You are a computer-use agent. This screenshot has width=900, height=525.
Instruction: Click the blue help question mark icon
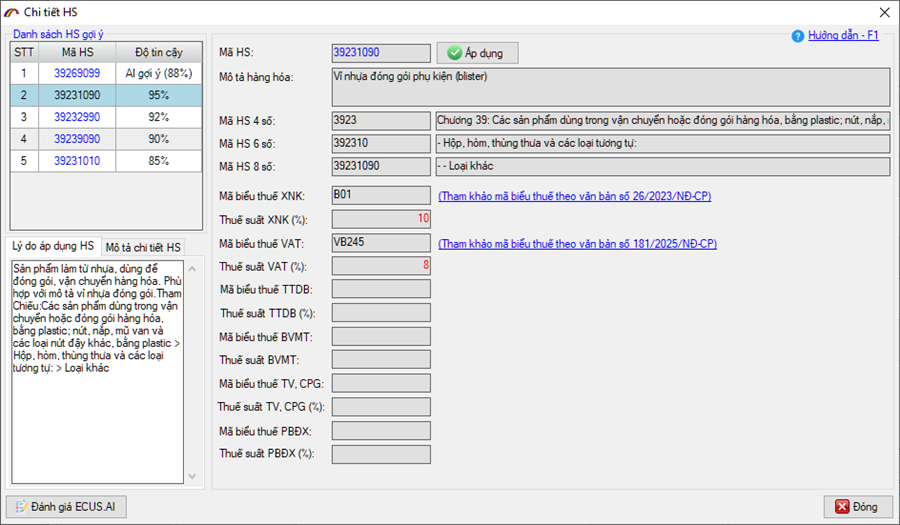click(x=797, y=36)
